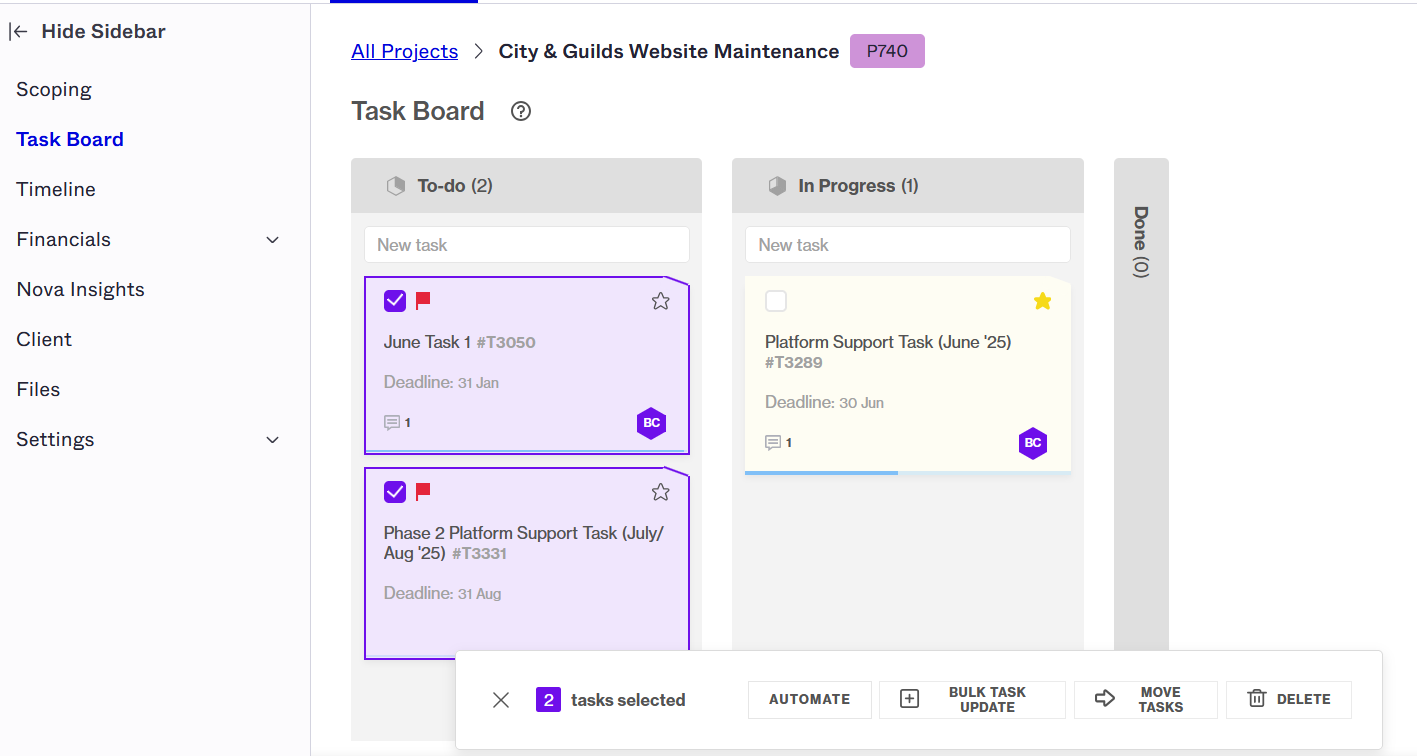Click BC avatar on Platform Support Task card
Image resolution: width=1417 pixels, height=756 pixels.
[x=1033, y=443]
